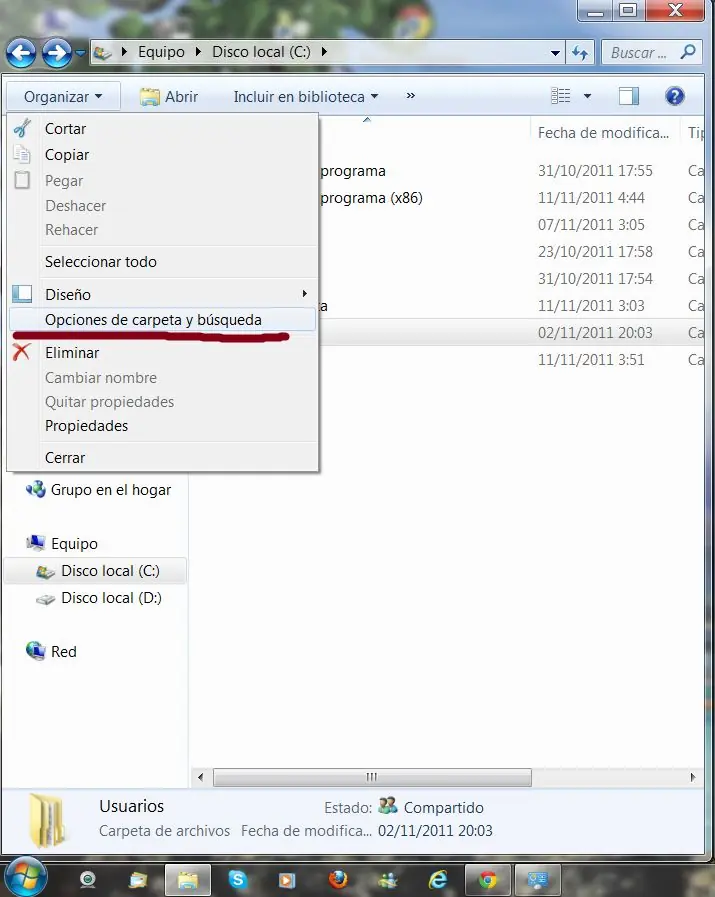Click the magnifying glass search icon
Screen dimensions: 715x897
coord(688,52)
